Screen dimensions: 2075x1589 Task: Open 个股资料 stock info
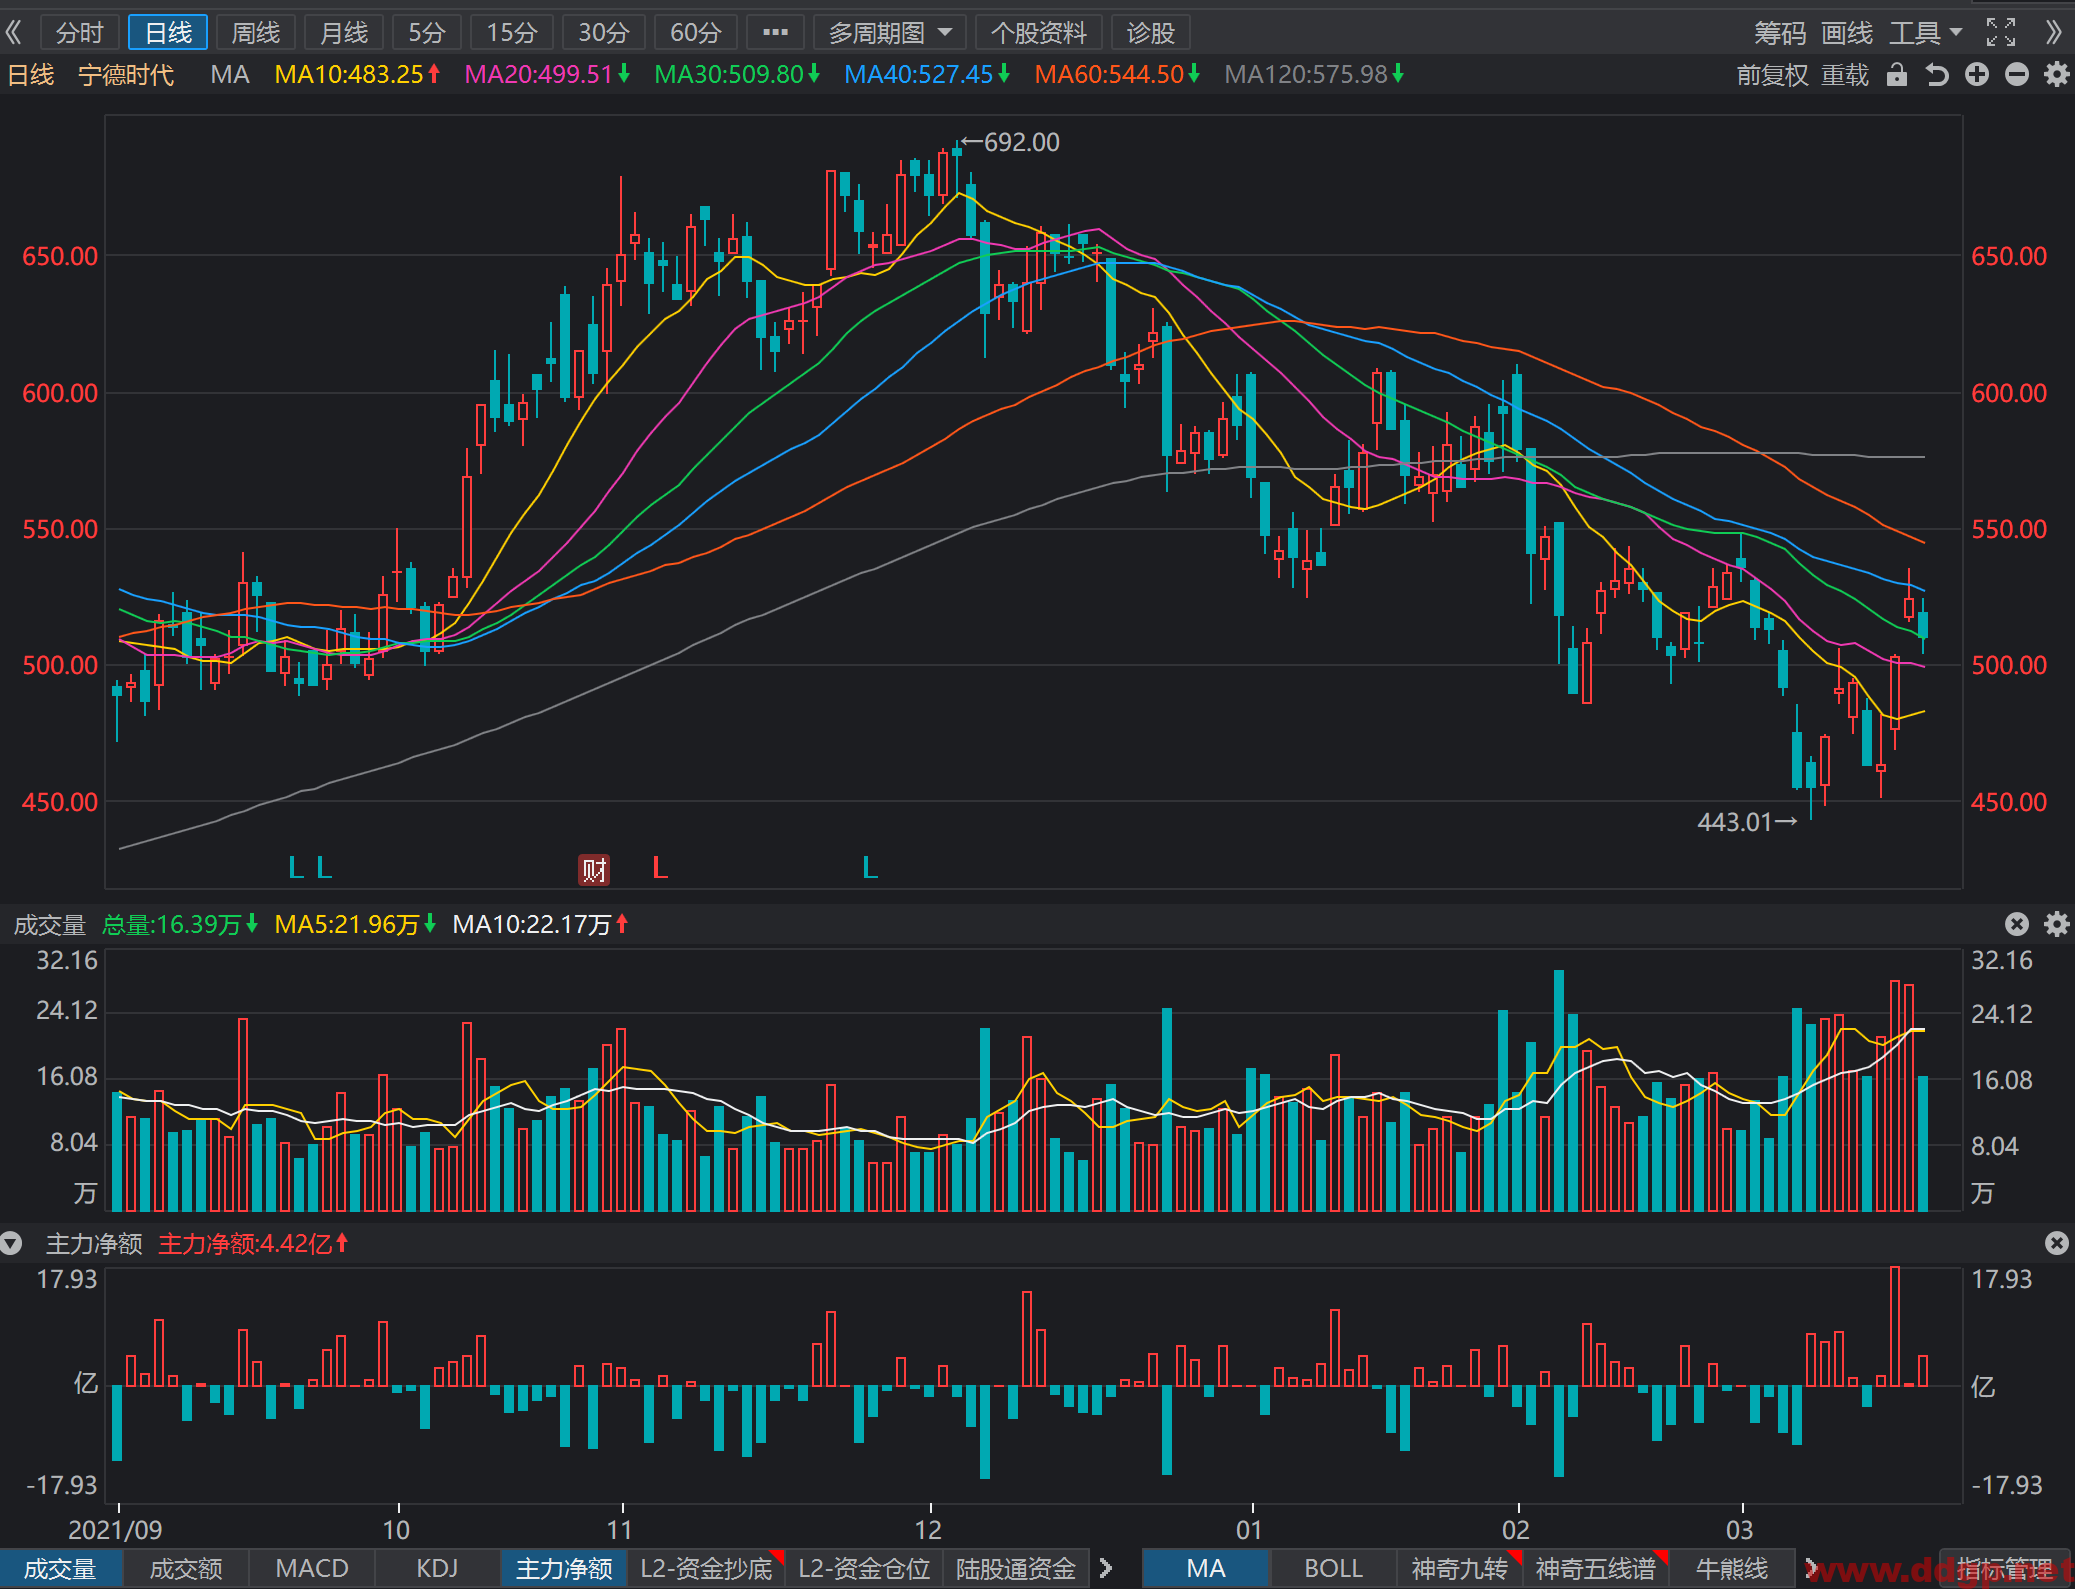(1038, 33)
